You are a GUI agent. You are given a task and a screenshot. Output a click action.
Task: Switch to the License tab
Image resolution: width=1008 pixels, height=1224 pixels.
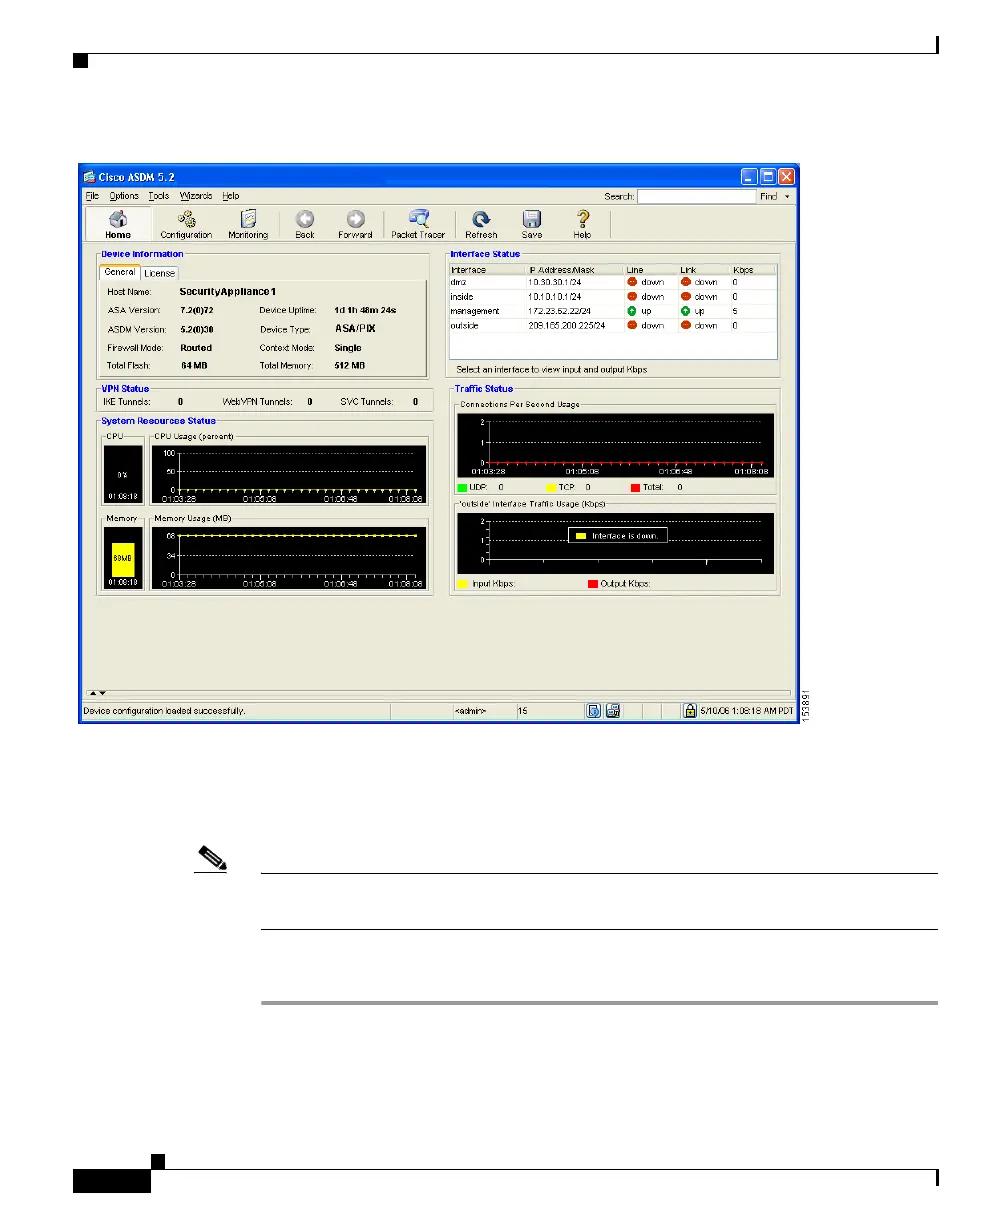click(159, 273)
